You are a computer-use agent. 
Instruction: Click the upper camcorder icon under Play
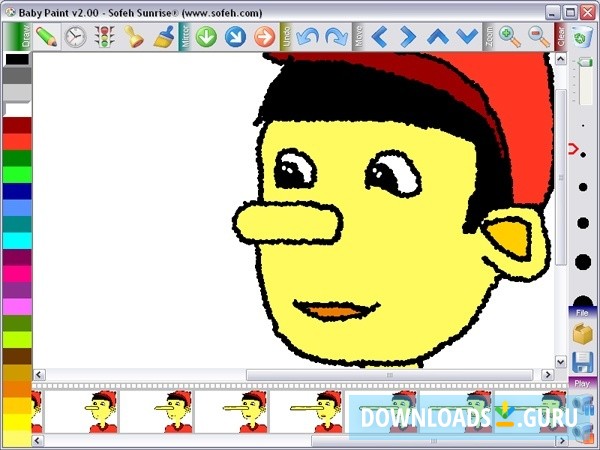coord(582,406)
